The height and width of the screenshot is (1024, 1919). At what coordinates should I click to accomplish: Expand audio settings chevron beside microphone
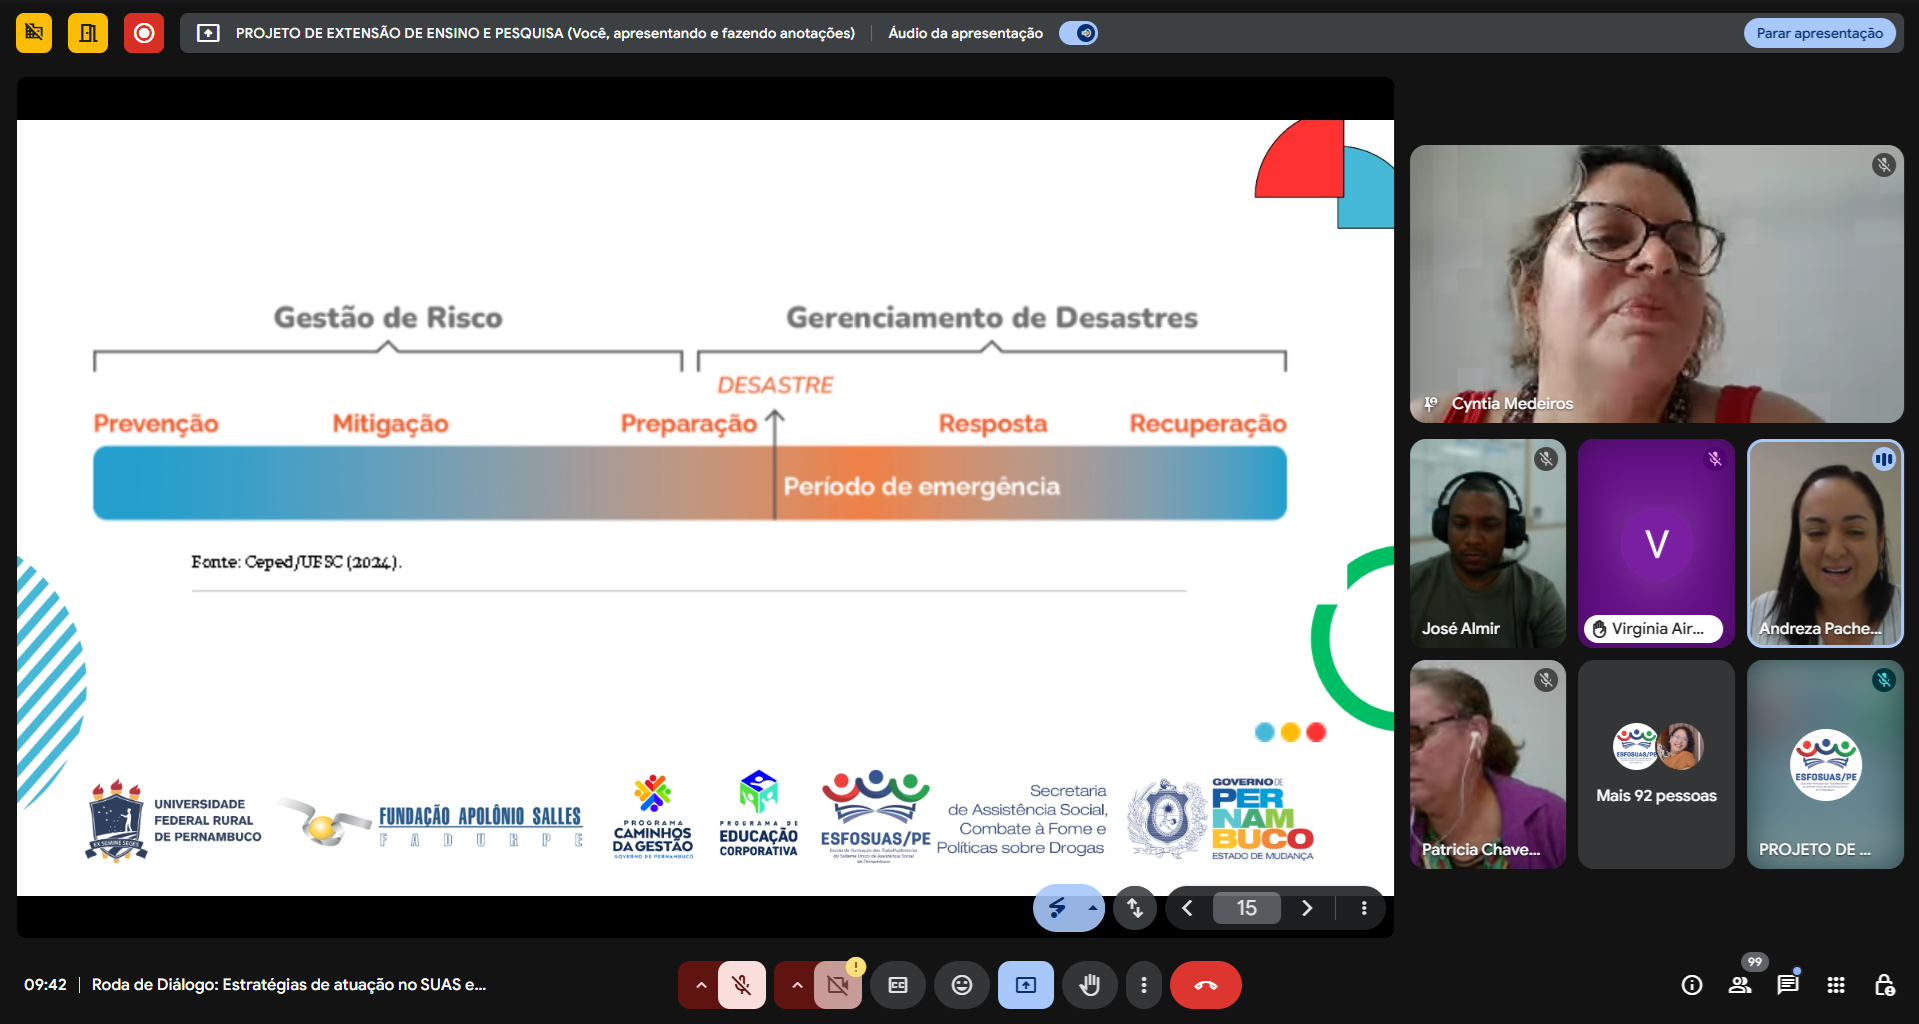[701, 985]
